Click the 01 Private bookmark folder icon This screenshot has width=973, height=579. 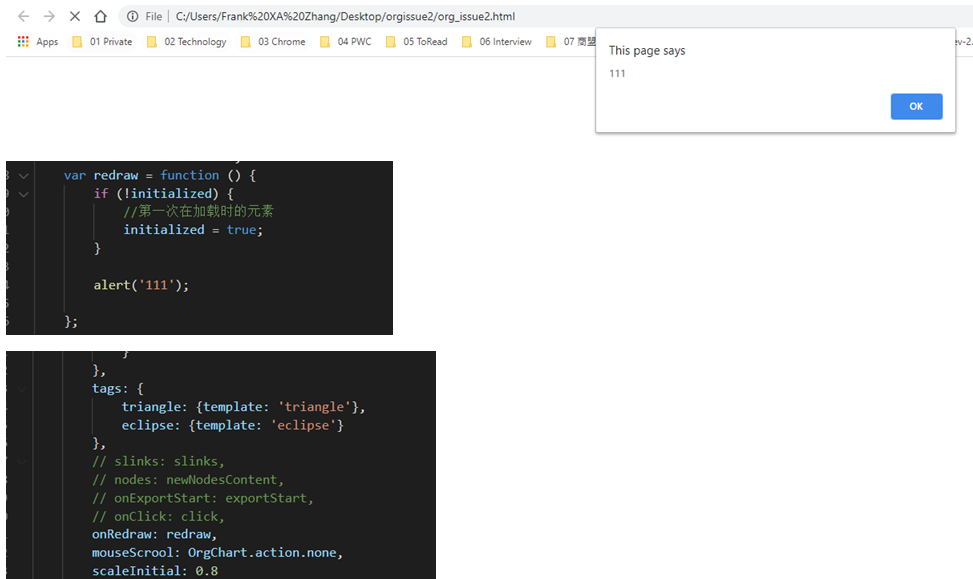pyautogui.click(x=75, y=41)
